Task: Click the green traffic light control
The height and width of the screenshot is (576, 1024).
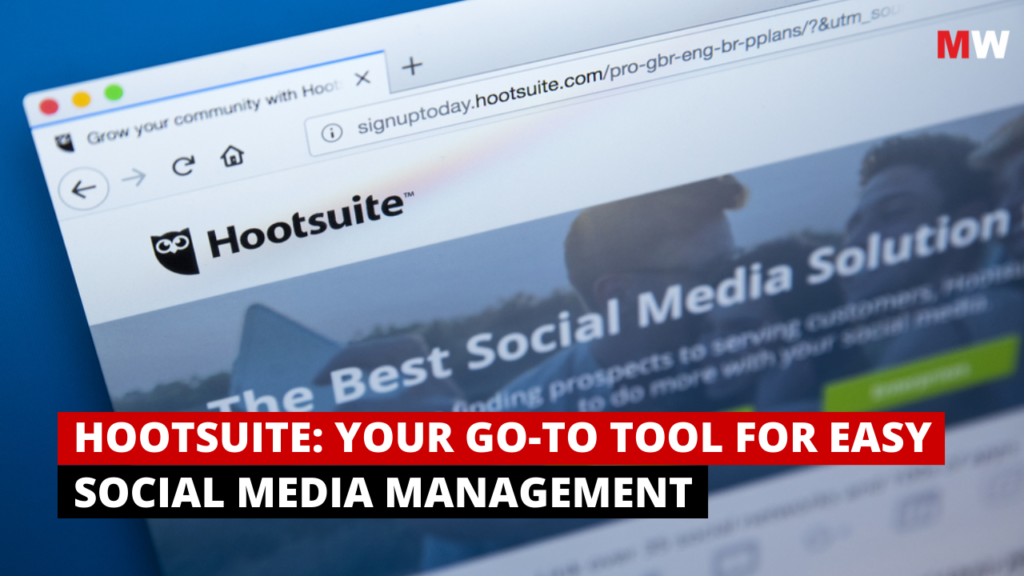Action: (x=112, y=92)
